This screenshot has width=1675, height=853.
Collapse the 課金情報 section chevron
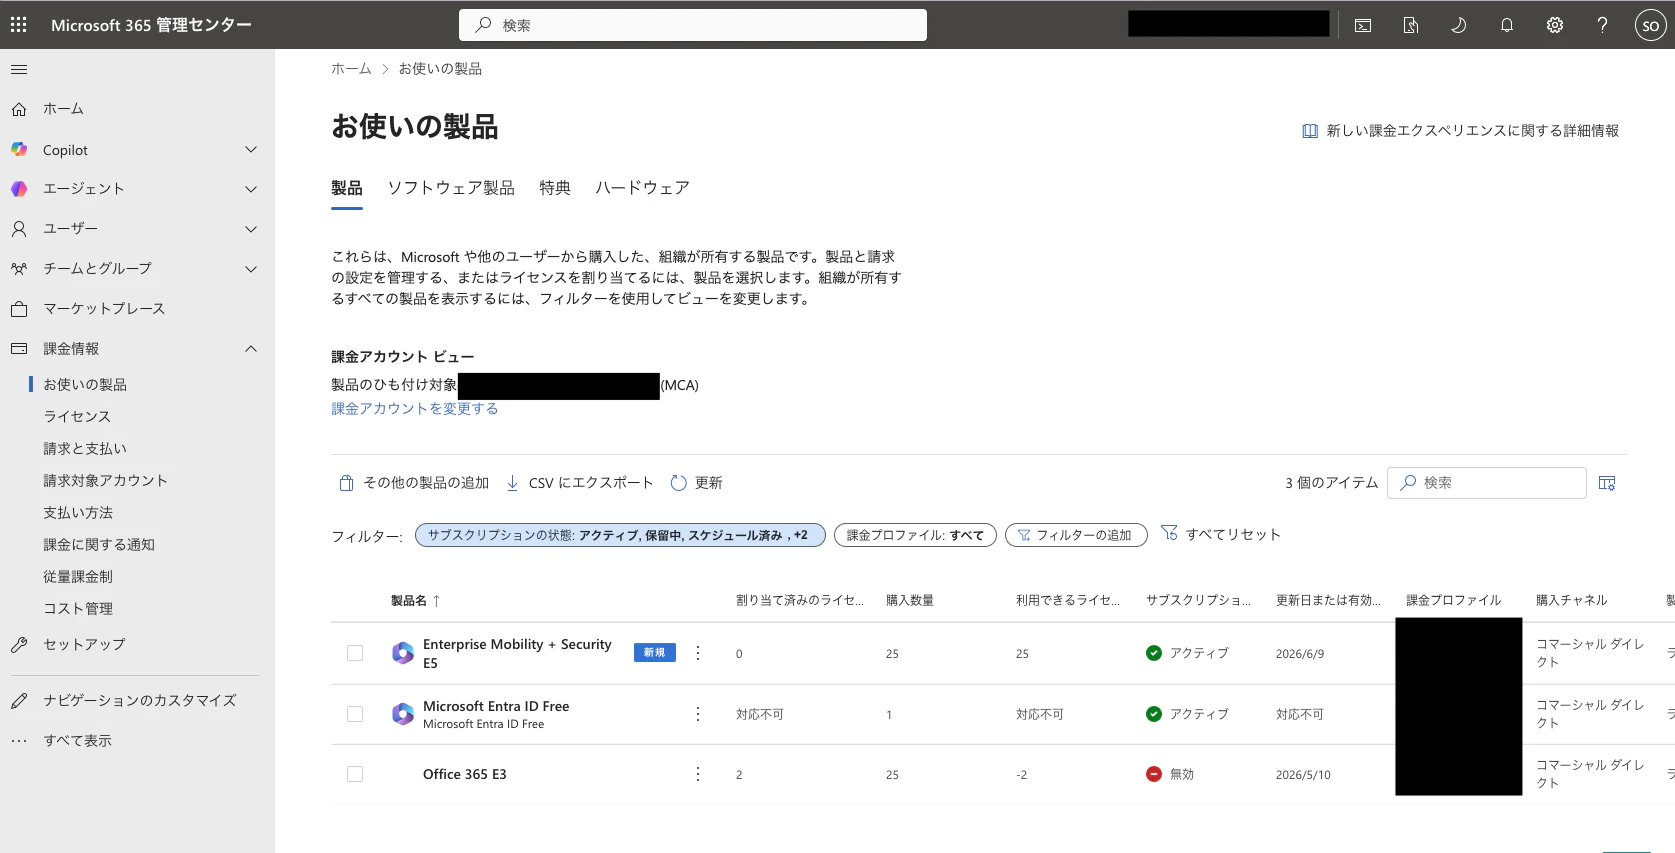(x=251, y=349)
